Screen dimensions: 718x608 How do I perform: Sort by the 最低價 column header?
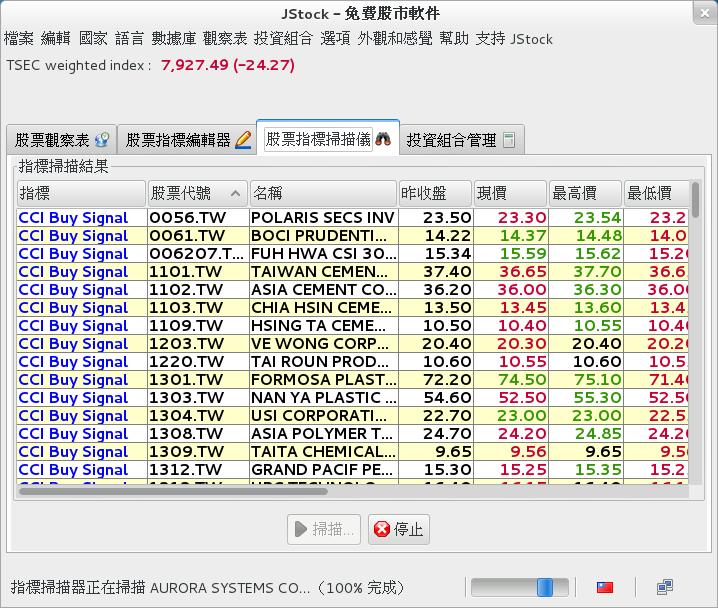657,193
